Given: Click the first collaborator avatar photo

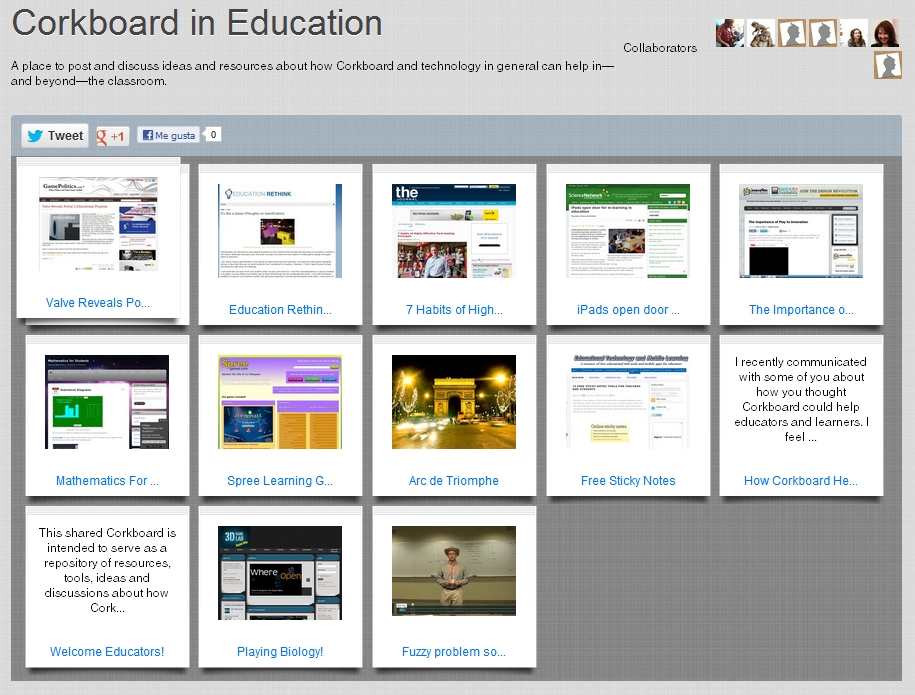Looking at the screenshot, I should [x=729, y=33].
